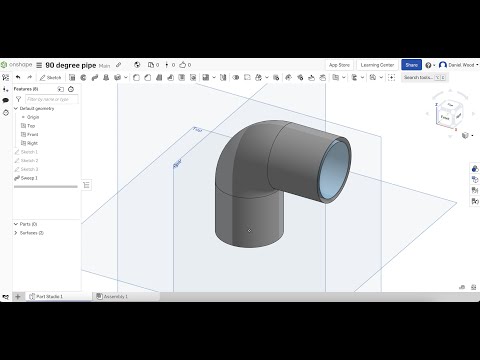Select the Boolean tool
Image resolution: width=480 pixels, height=360 pixels.
236,77
